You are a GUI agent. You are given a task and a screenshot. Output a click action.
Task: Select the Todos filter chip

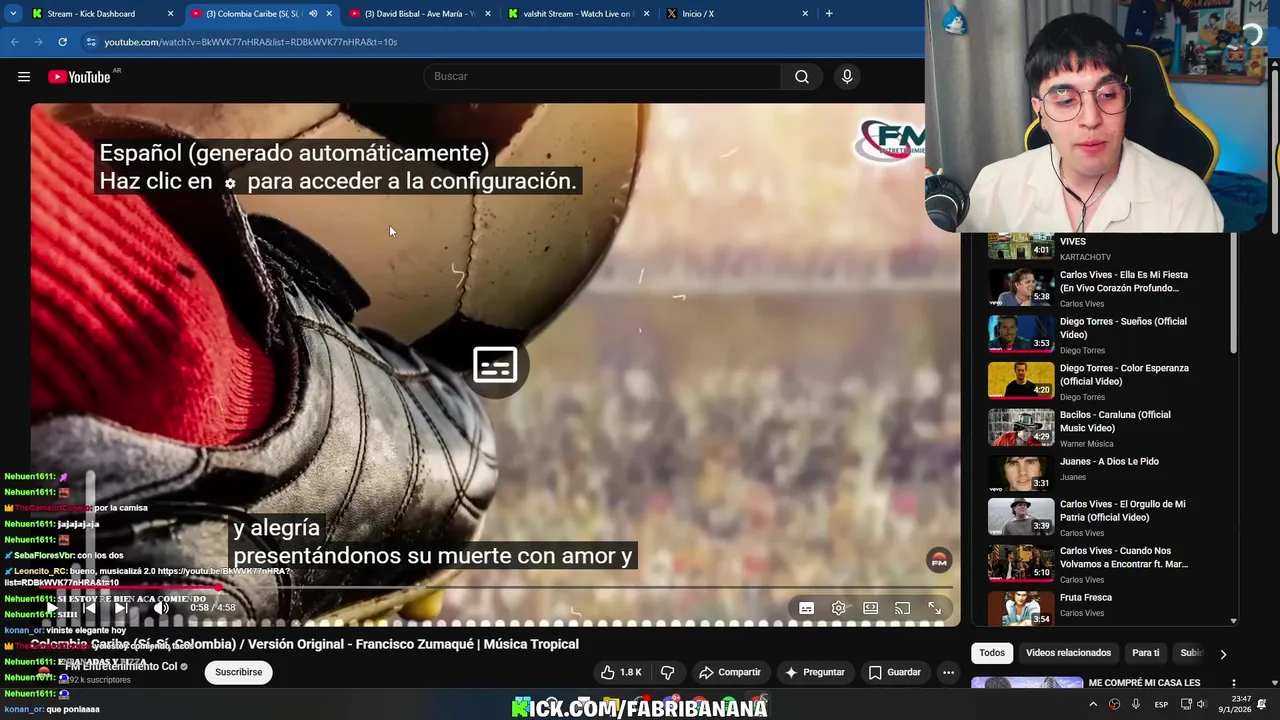coord(992,653)
